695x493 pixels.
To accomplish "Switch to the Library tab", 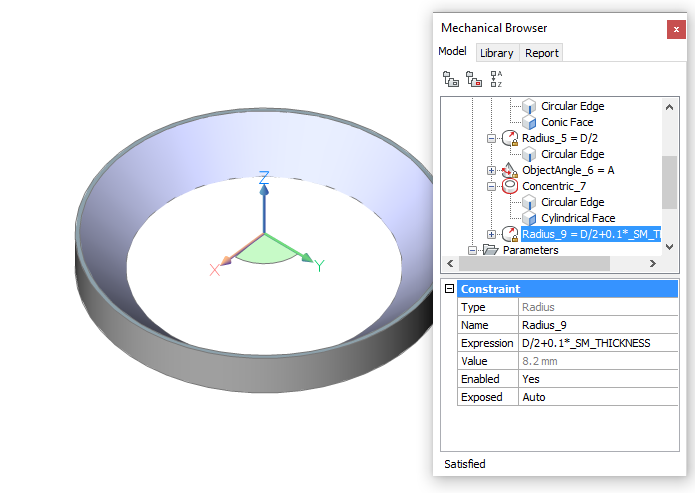I will tap(496, 53).
